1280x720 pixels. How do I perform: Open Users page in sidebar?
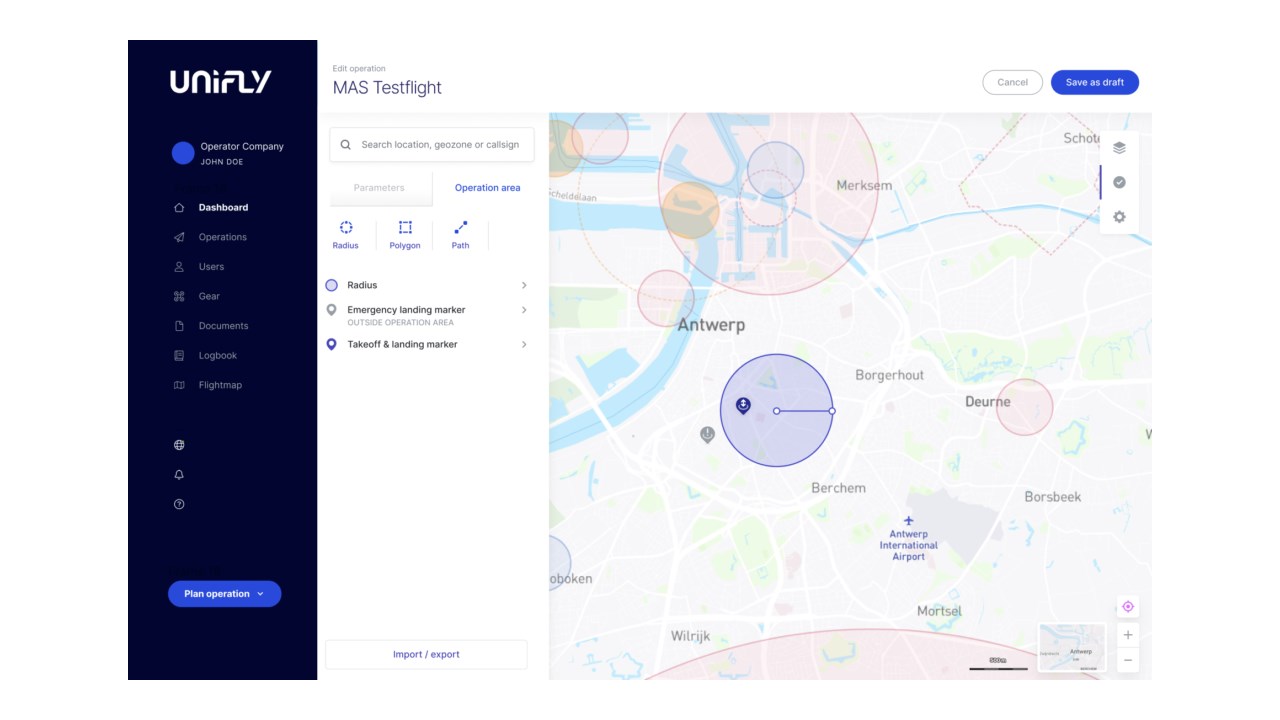point(211,267)
